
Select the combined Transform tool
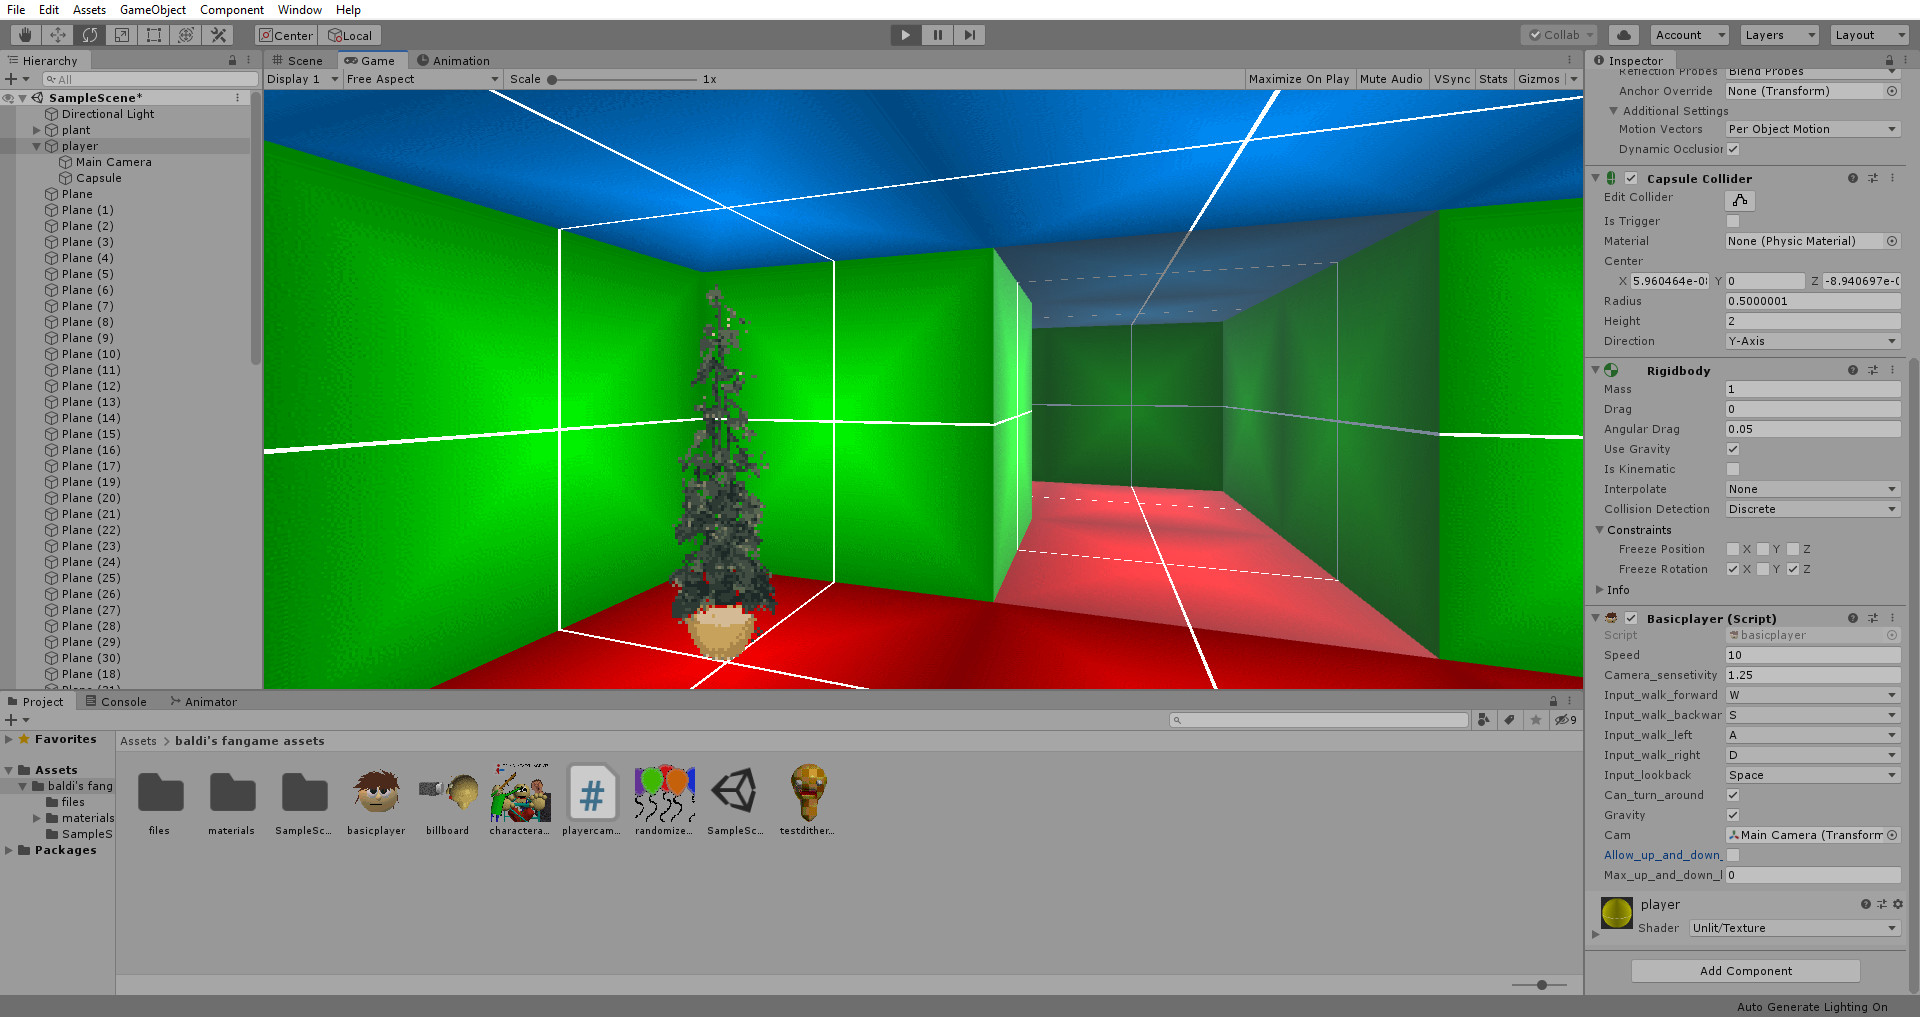(186, 35)
